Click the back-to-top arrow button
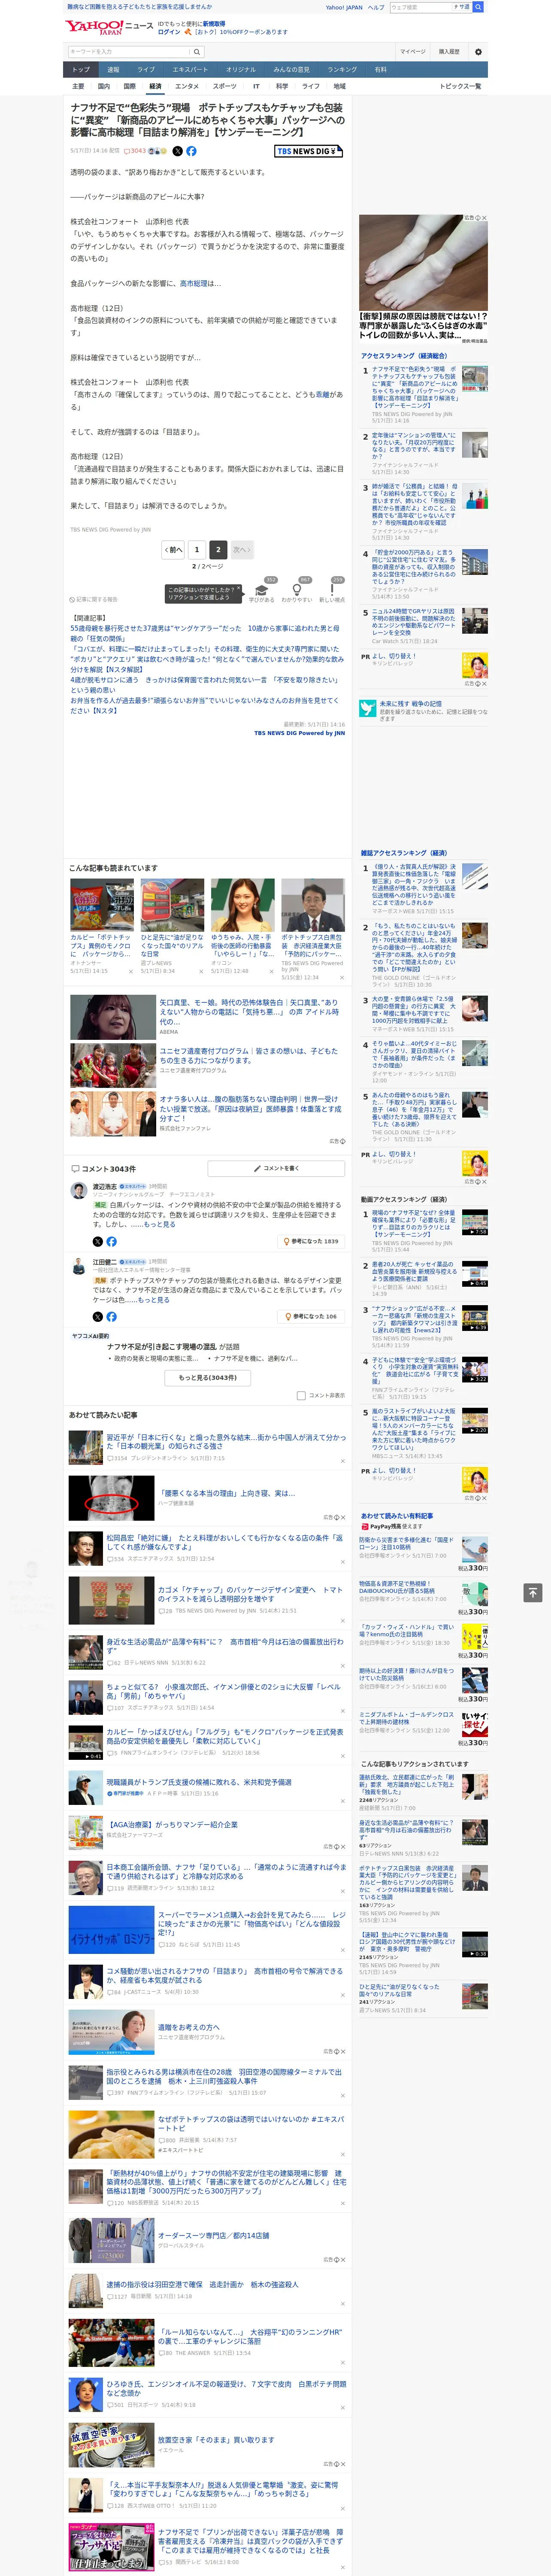The image size is (551, 2576). pyautogui.click(x=533, y=1592)
